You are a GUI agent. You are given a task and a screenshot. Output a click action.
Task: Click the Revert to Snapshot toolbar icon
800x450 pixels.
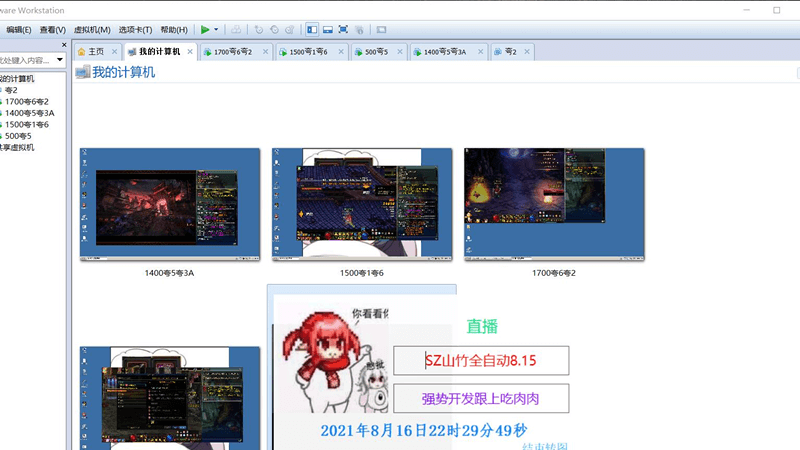pyautogui.click(x=274, y=30)
